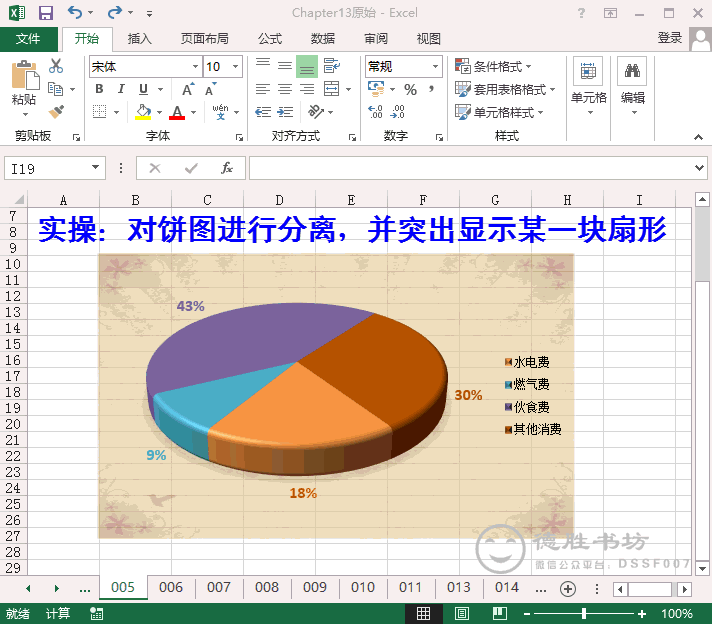Image resolution: width=712 pixels, height=624 pixels.
Task: Open the font size 10 dropdown
Action: coord(236,67)
